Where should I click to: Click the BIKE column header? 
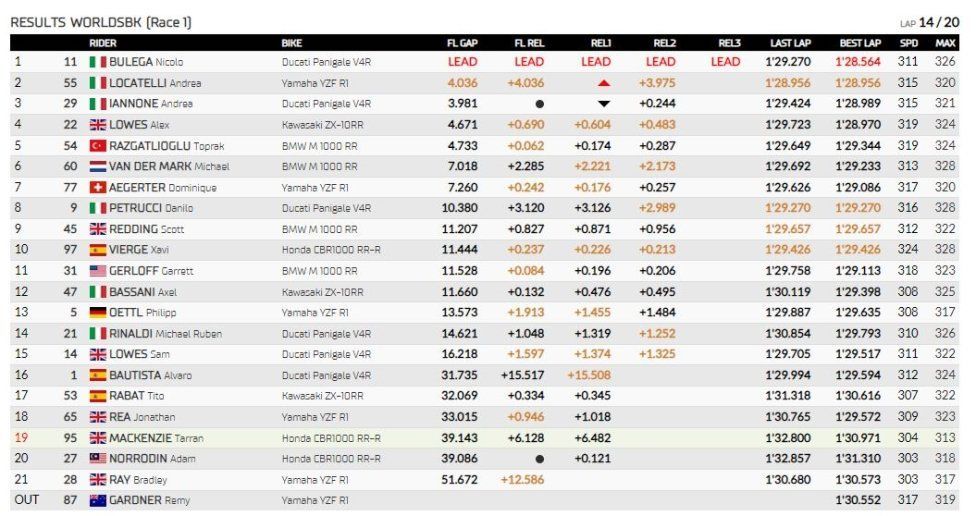tap(292, 43)
